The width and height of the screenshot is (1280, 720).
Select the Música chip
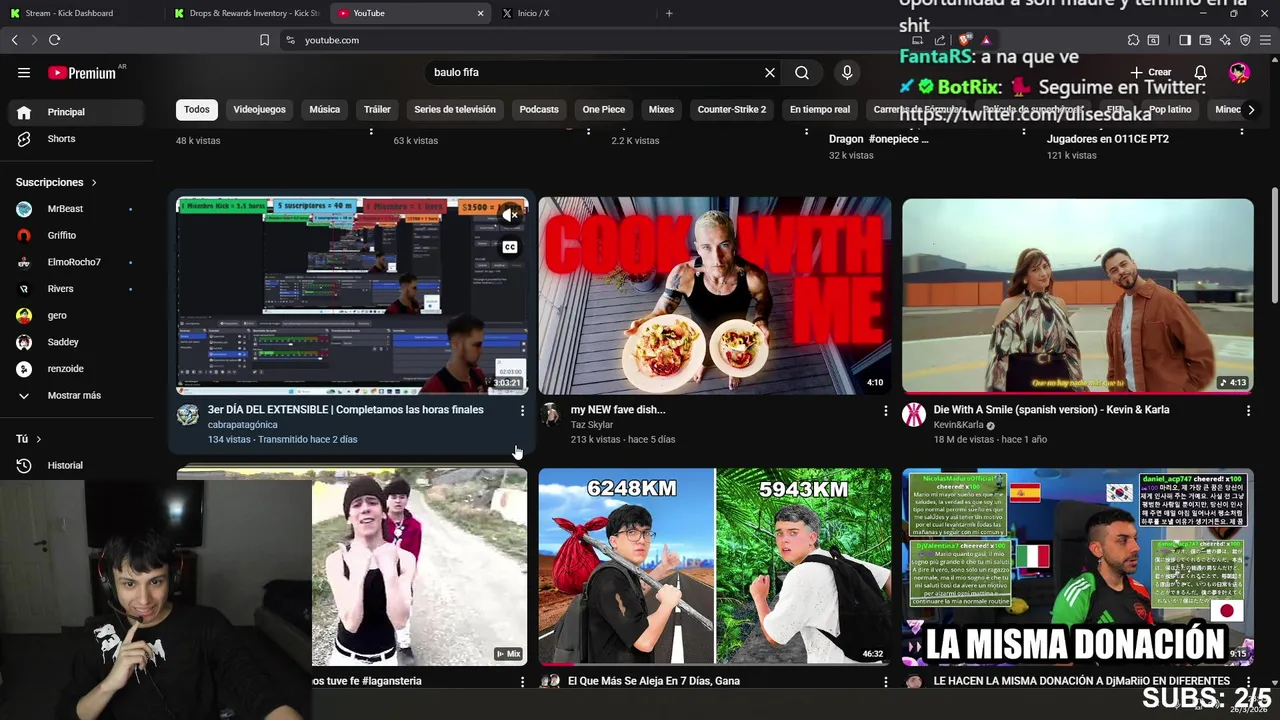coord(324,109)
